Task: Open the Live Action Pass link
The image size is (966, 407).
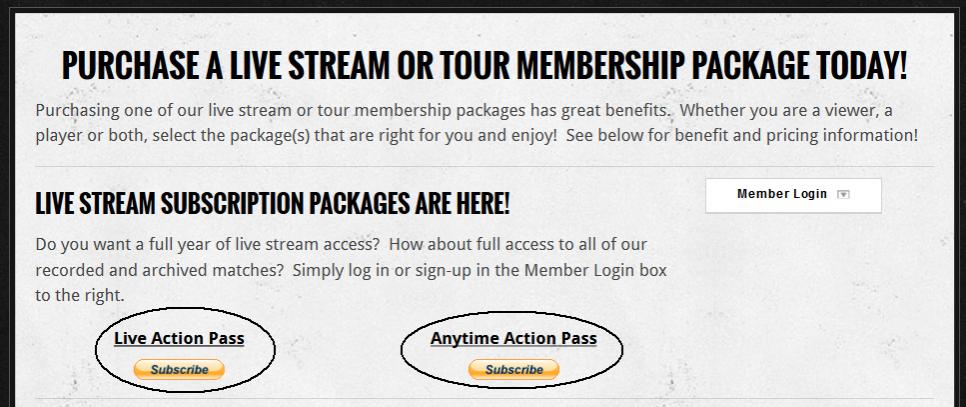Action: 179,339
